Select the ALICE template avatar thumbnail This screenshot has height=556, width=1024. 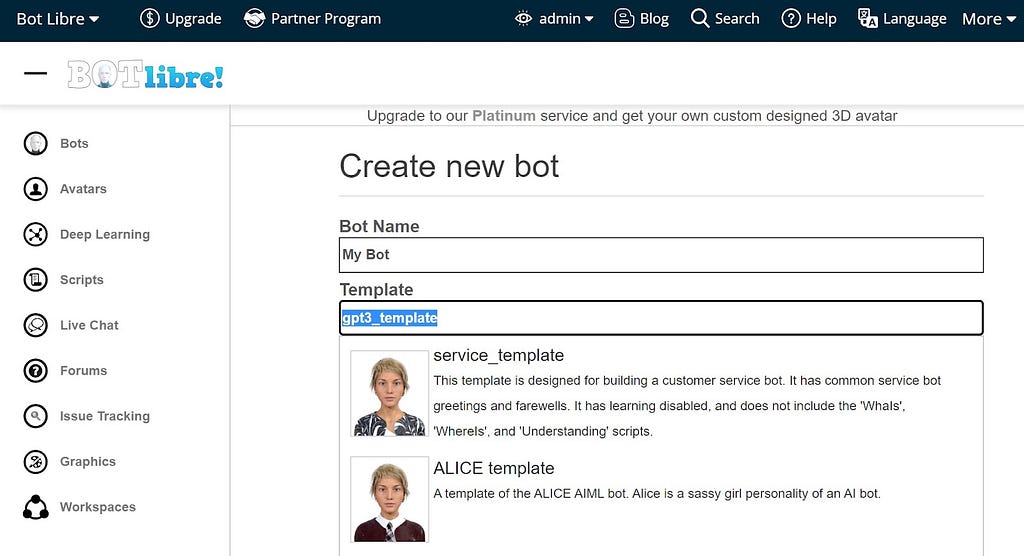point(389,499)
